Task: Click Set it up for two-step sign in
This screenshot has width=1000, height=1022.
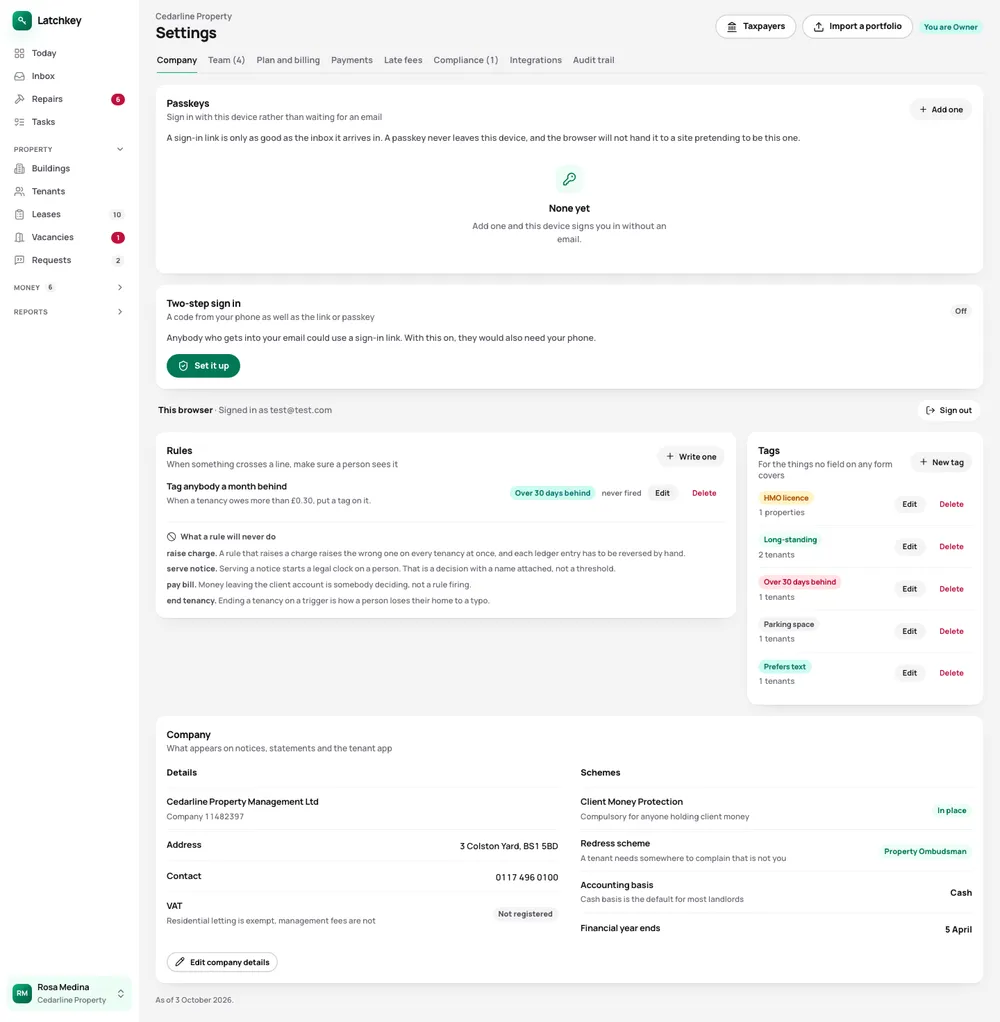Action: pos(203,366)
